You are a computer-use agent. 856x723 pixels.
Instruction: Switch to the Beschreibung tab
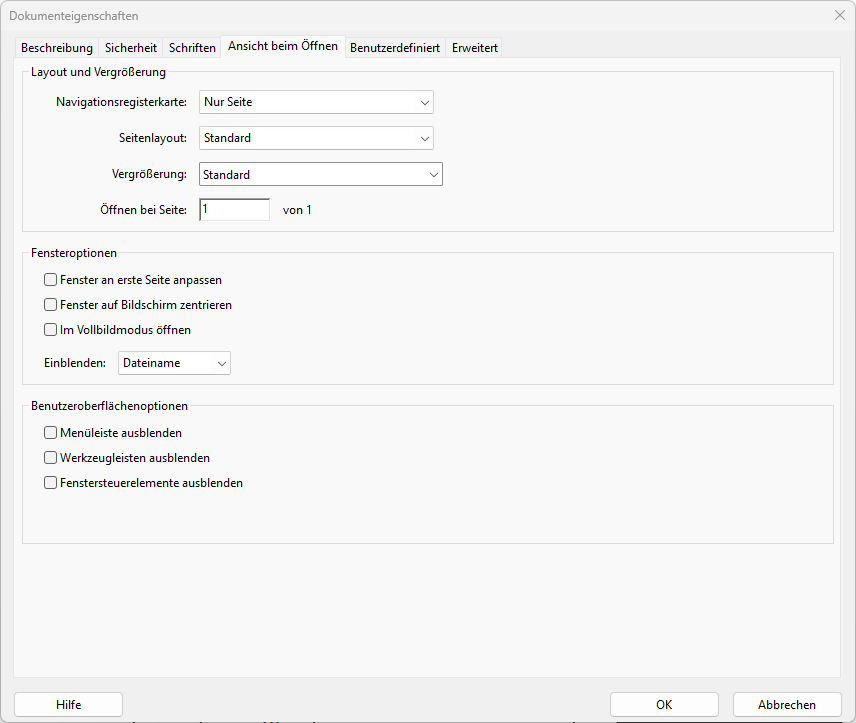pos(56,47)
